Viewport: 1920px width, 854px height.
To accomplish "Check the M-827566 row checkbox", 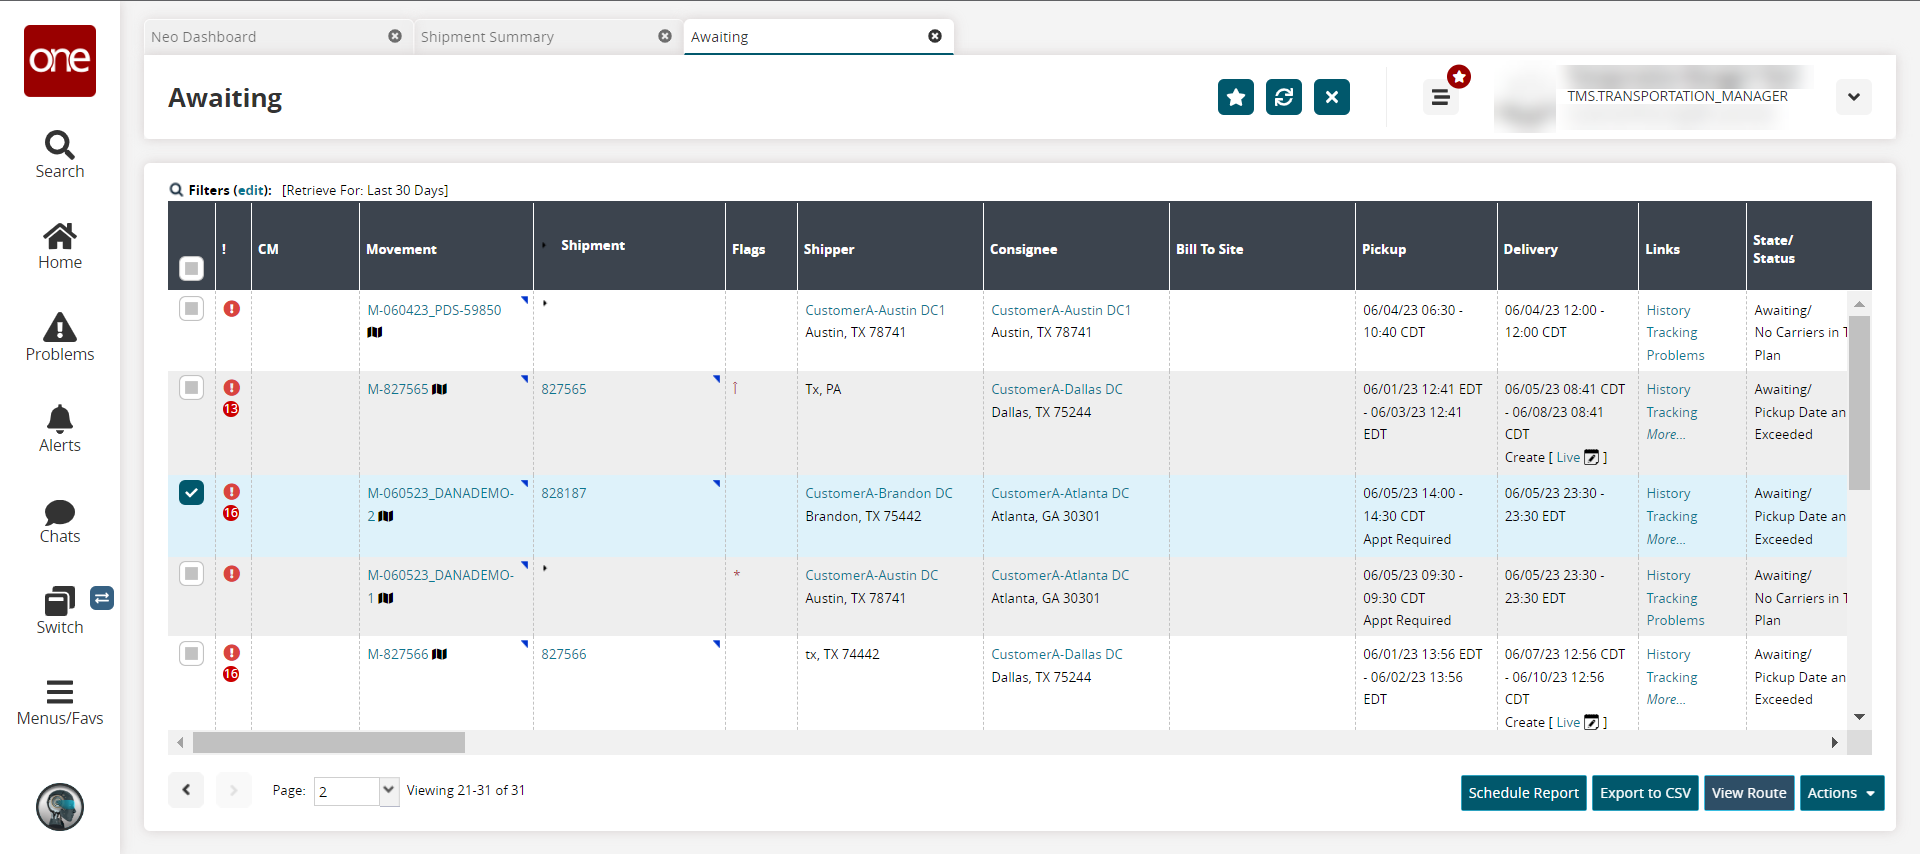I will (191, 653).
